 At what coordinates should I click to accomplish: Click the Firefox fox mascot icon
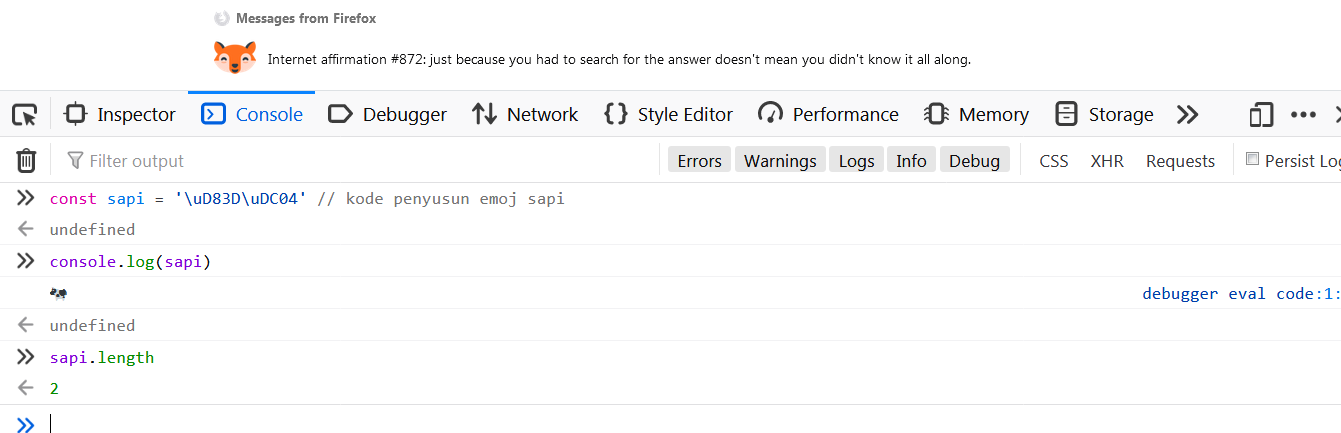coord(235,58)
